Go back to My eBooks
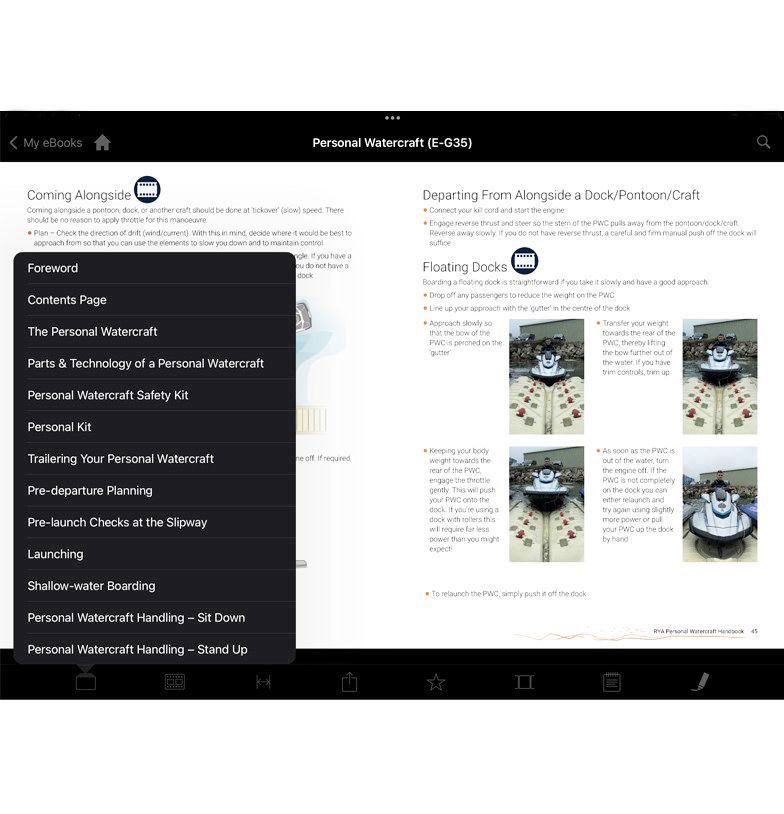The height and width of the screenshot is (814, 784). [46, 143]
